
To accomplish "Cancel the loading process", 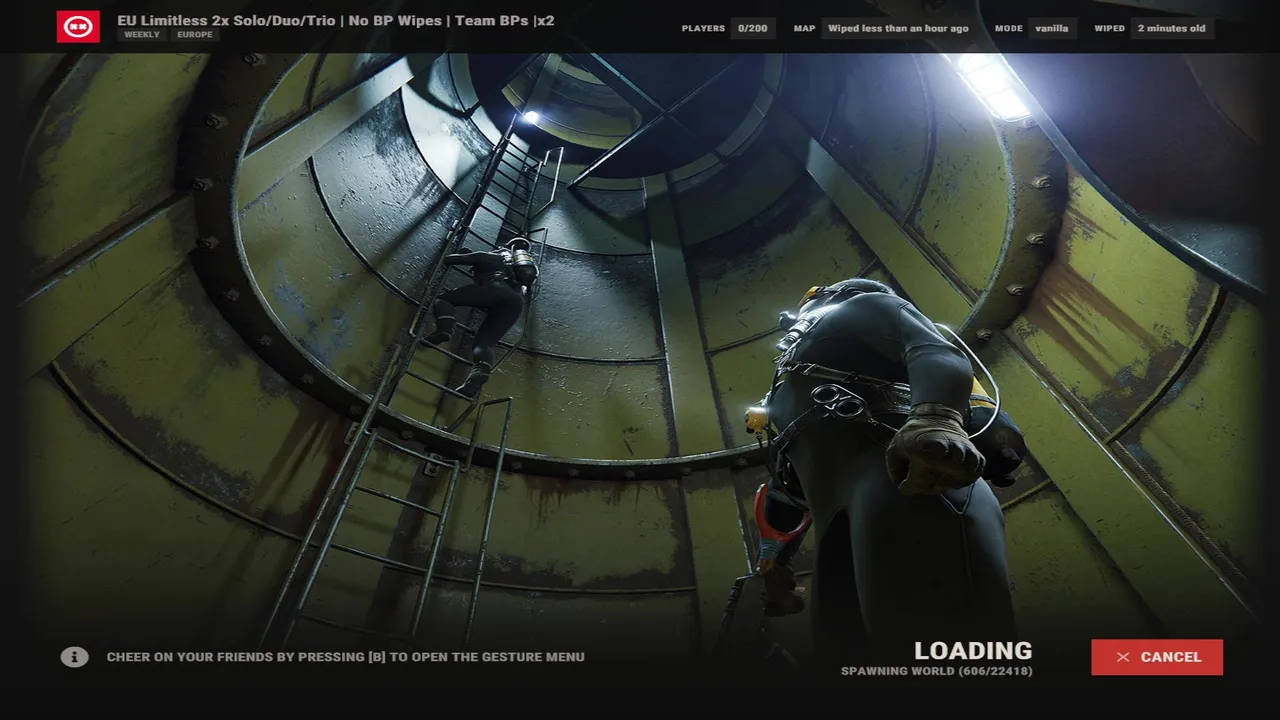I will [x=1157, y=657].
